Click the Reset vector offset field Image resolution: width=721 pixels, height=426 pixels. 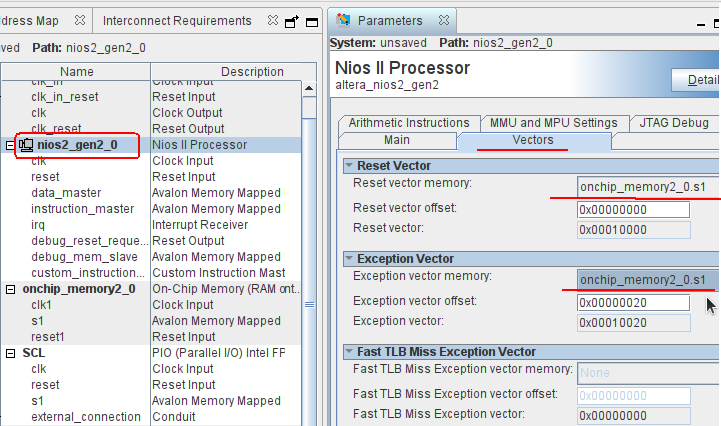(x=633, y=210)
